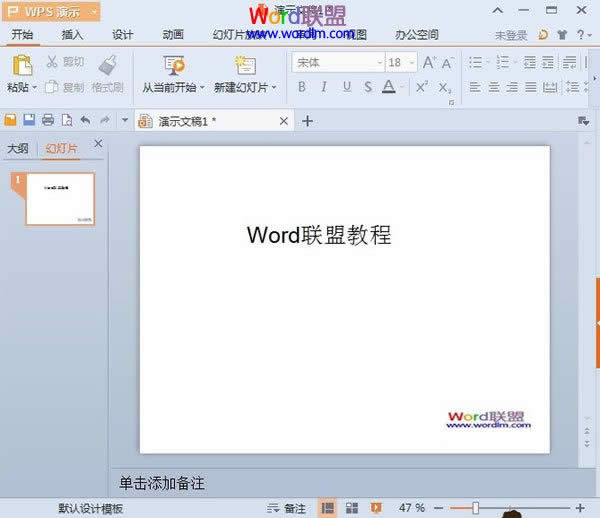Toggle Underline formatting
The width and height of the screenshot is (600, 518).
click(x=347, y=87)
